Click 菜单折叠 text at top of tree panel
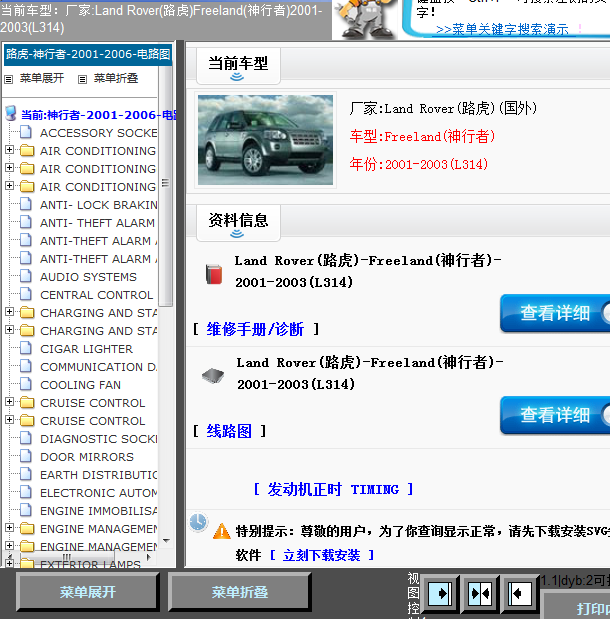 (116, 78)
